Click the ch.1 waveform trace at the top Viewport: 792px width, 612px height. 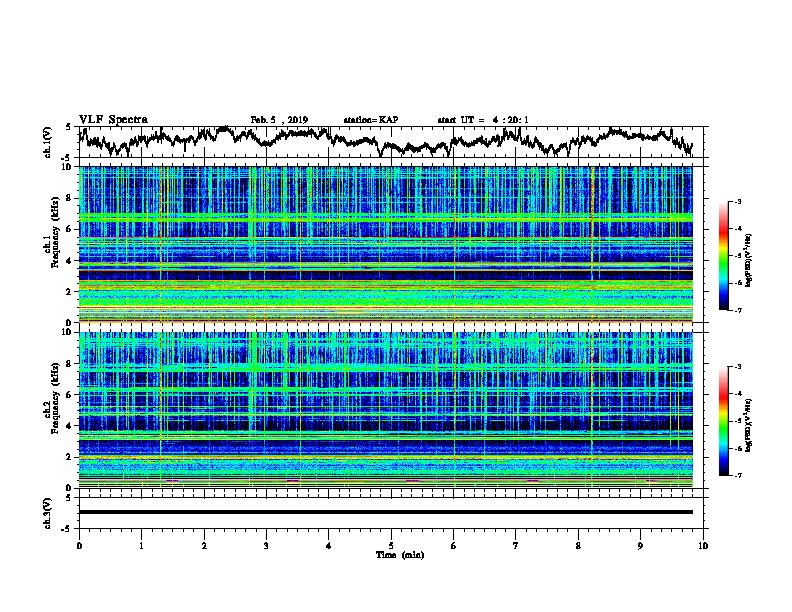coord(386,141)
